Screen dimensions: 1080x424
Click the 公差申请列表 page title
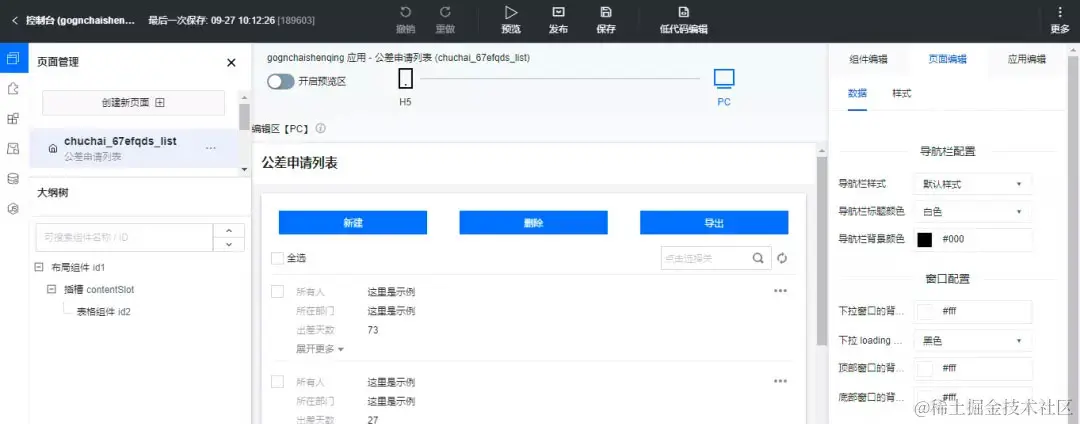coord(300,163)
